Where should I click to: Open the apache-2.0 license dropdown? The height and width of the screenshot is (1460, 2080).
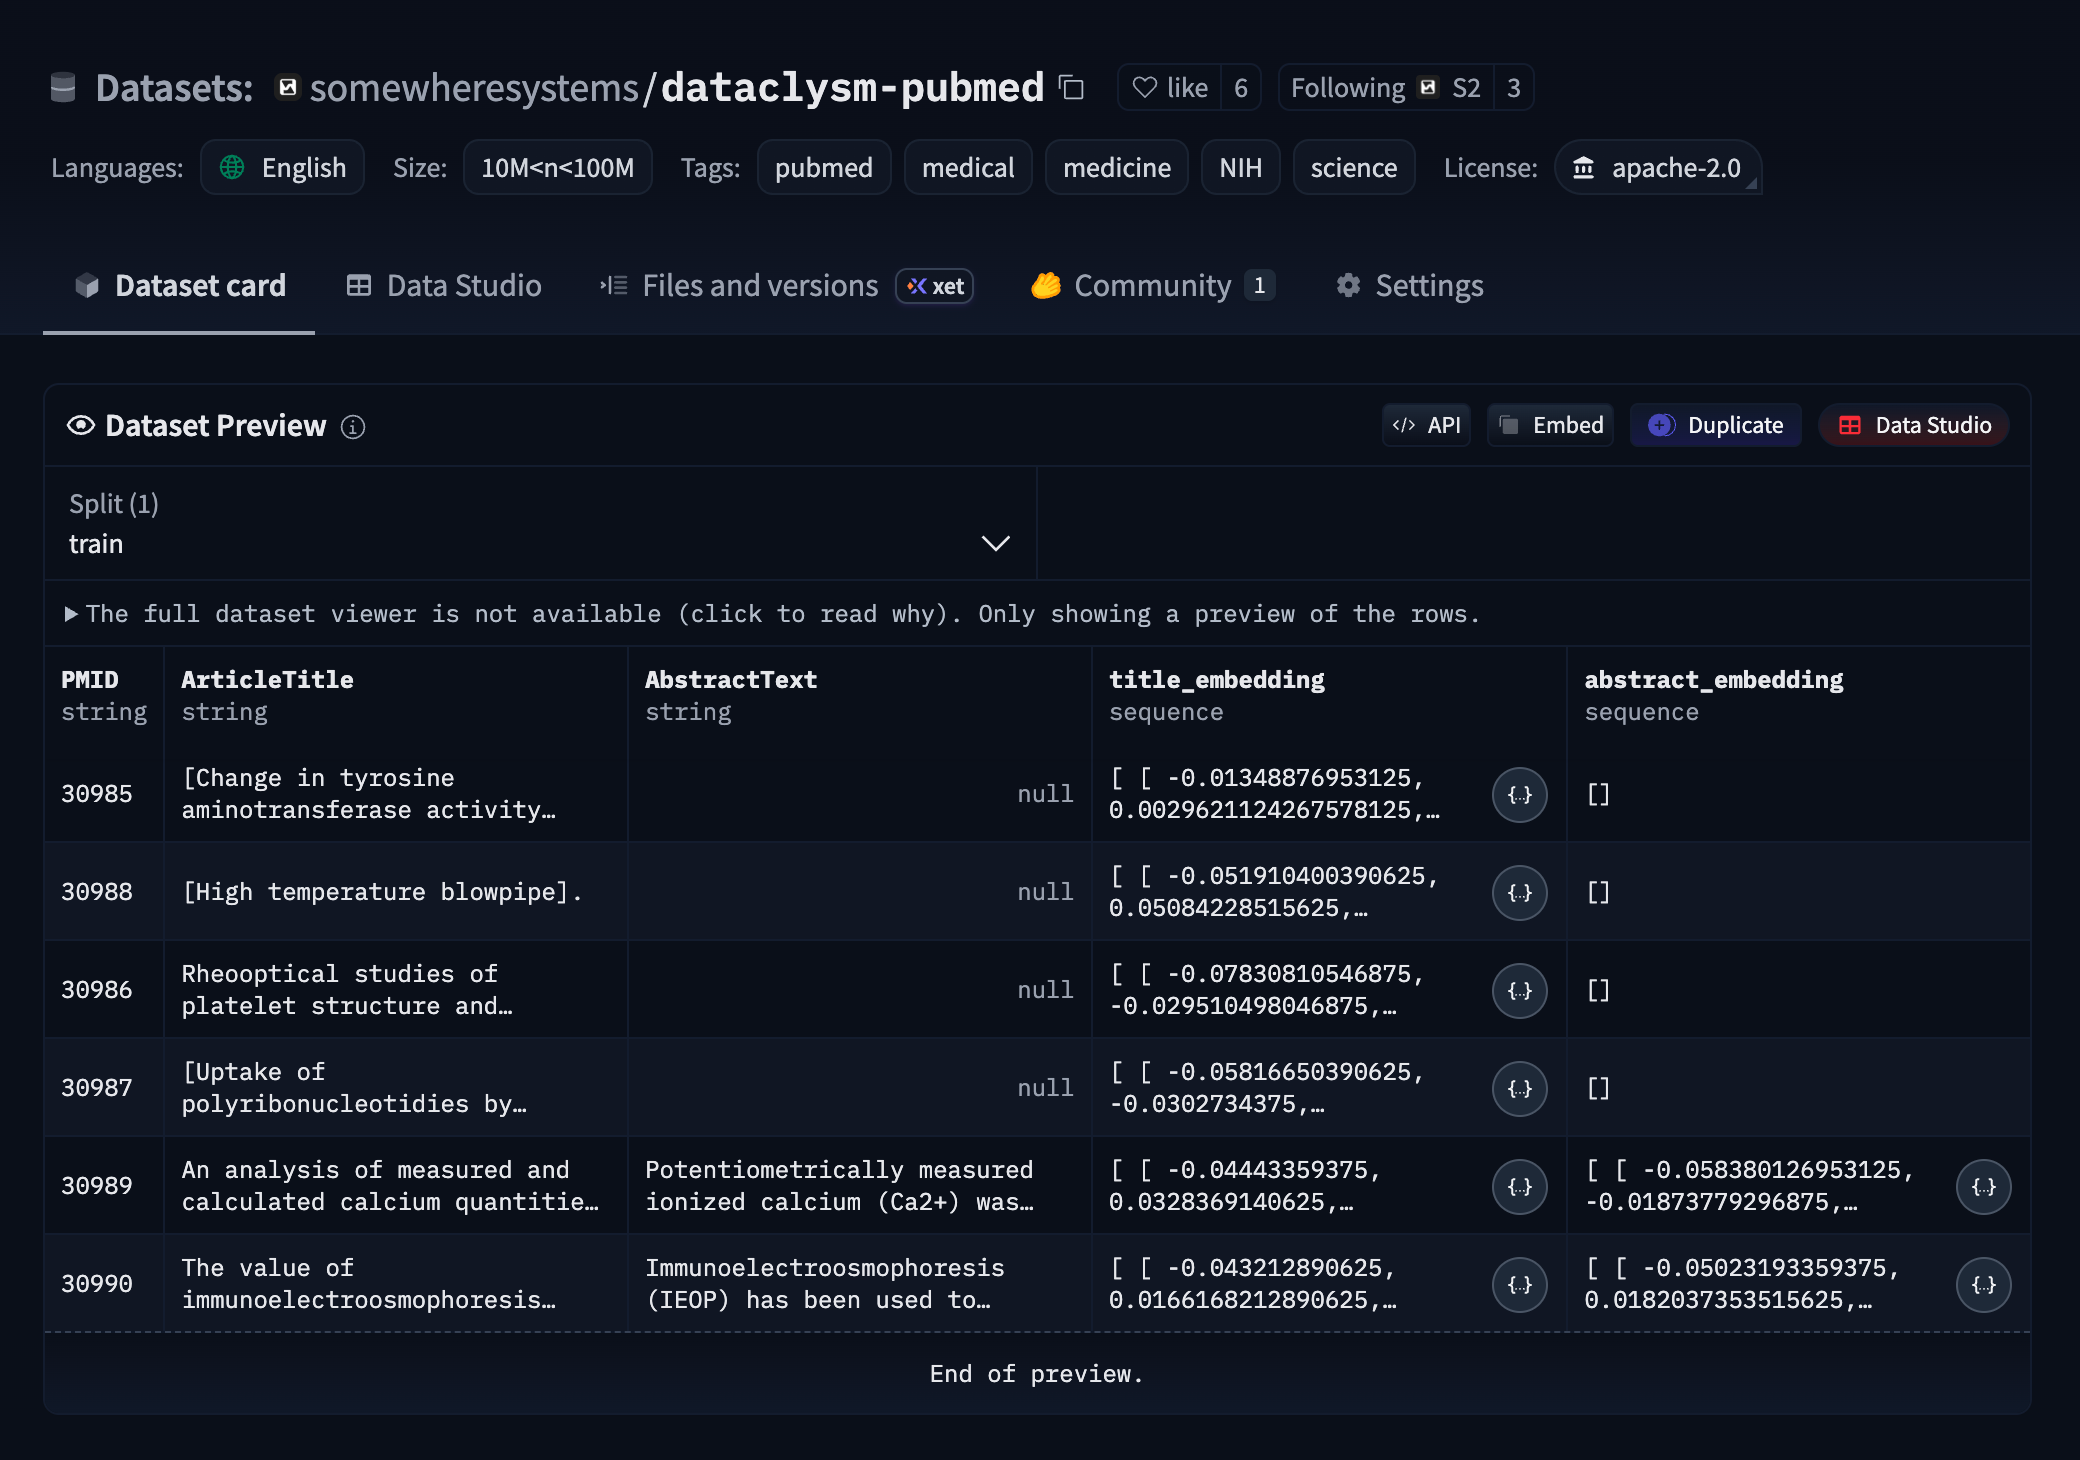click(1658, 168)
